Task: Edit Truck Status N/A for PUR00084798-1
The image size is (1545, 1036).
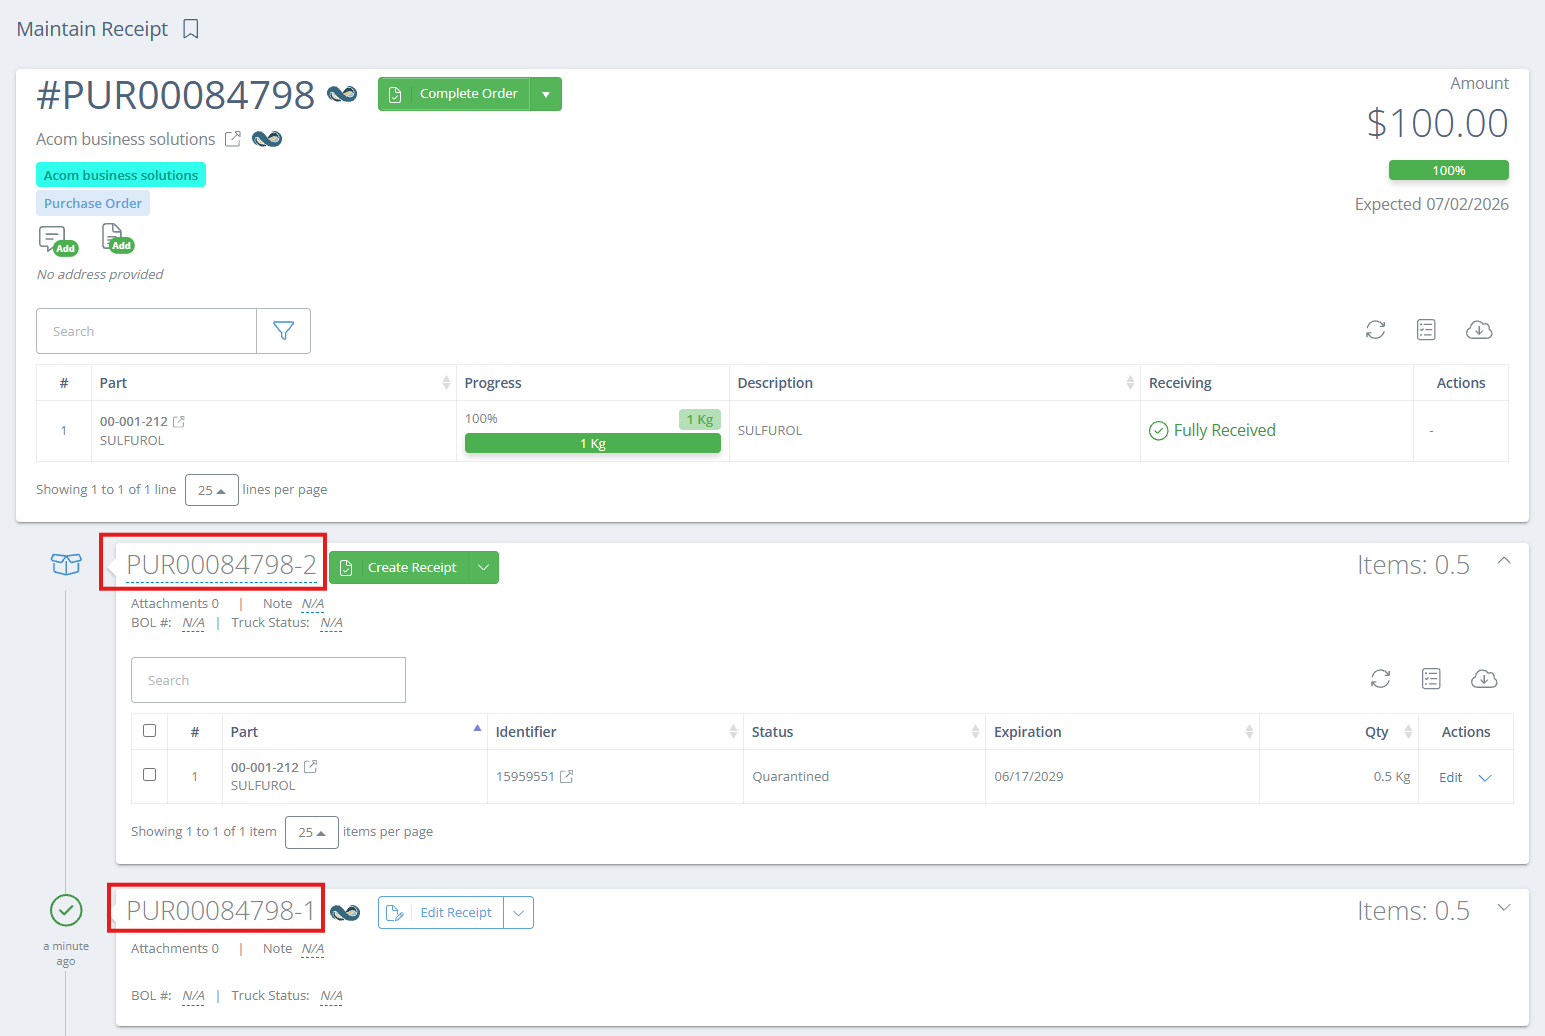Action: pyautogui.click(x=331, y=996)
